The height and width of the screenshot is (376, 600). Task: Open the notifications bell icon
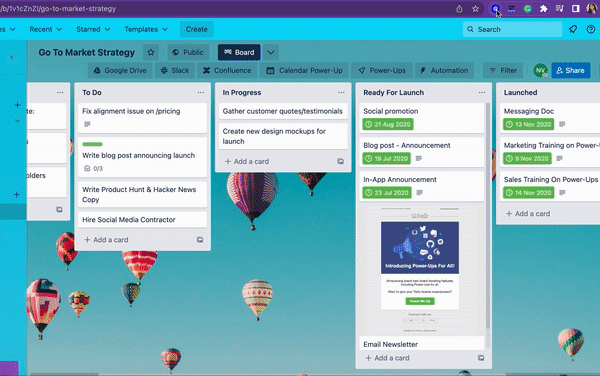pyautogui.click(x=573, y=29)
